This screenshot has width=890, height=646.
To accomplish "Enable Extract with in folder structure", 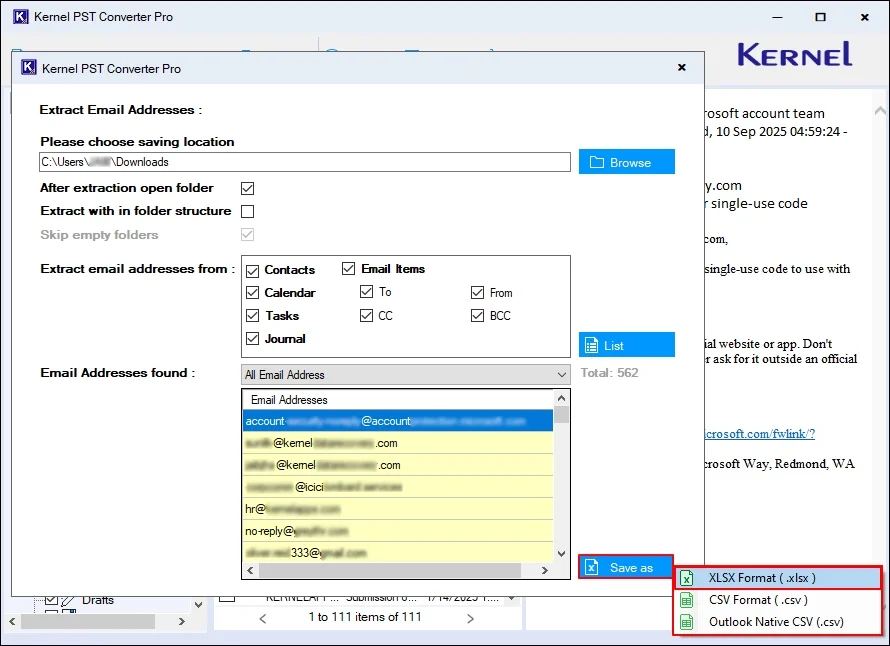I will pos(248,211).
